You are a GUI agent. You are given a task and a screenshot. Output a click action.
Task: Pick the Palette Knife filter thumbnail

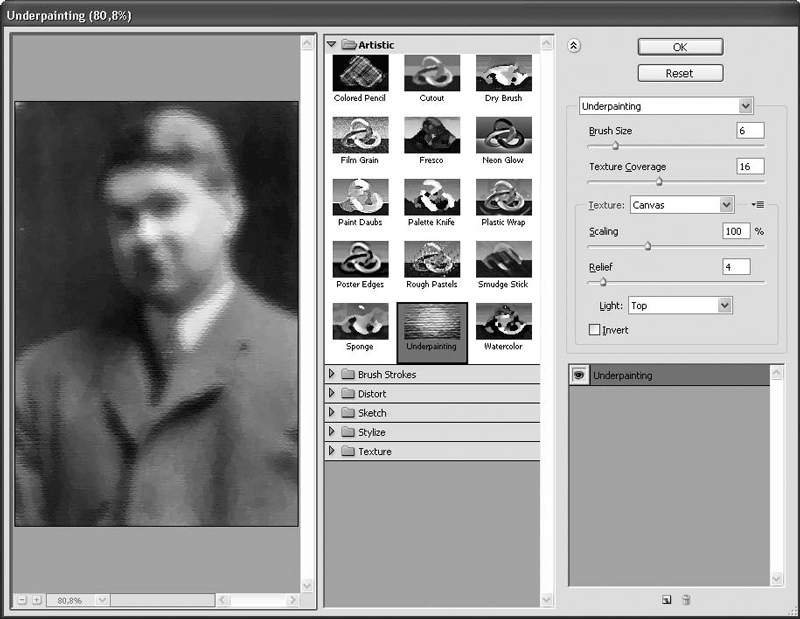pyautogui.click(x=432, y=197)
